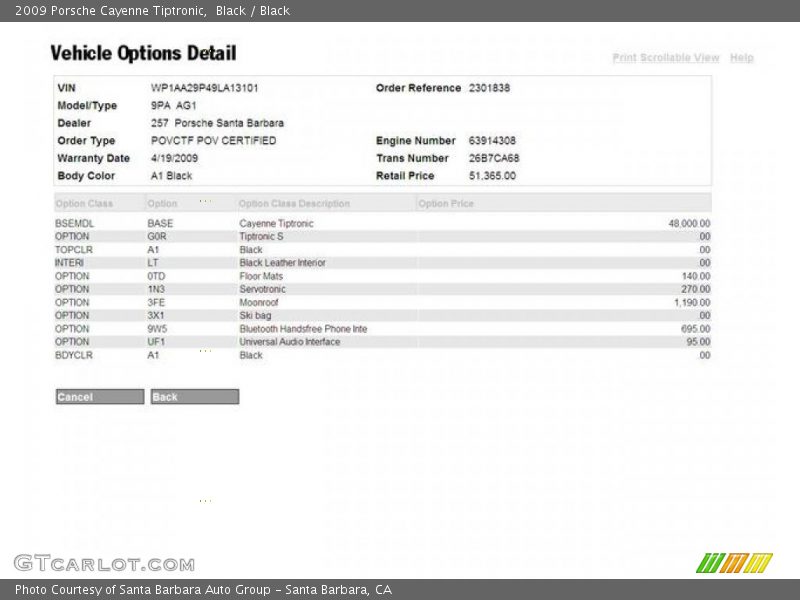Viewport: 800px width, 600px height.
Task: Select the Retail Price value 51,365.00
Action: (492, 176)
